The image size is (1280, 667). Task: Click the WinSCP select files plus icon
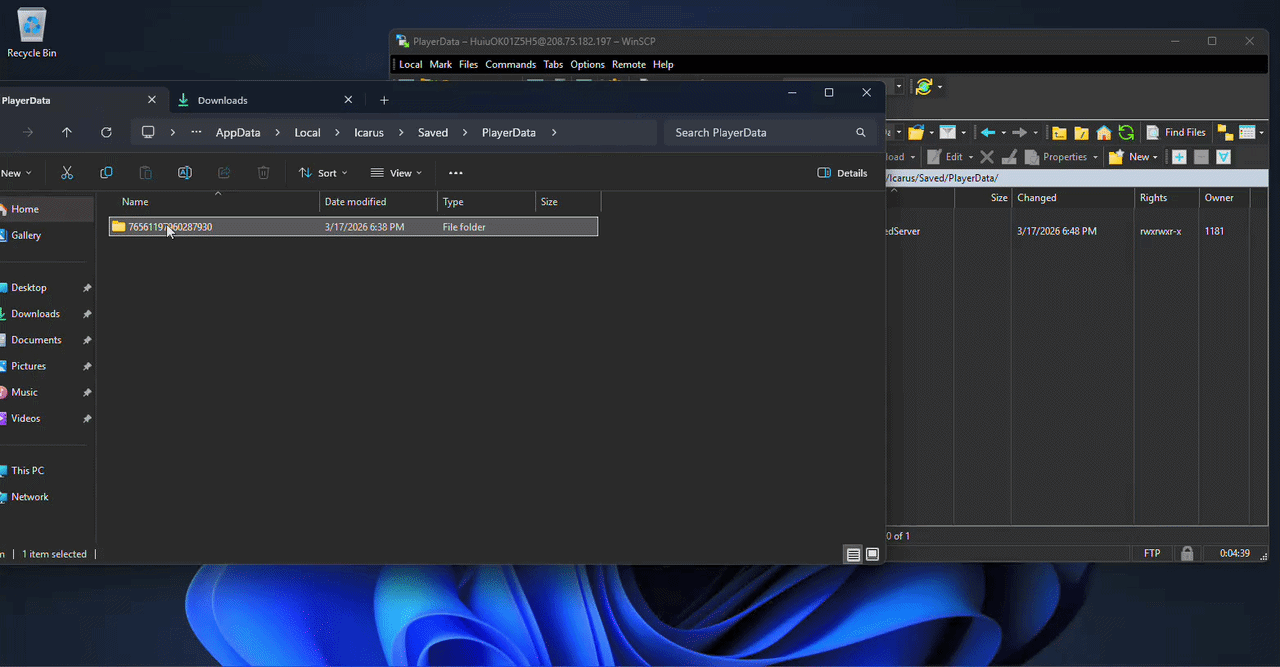pyautogui.click(x=1179, y=157)
